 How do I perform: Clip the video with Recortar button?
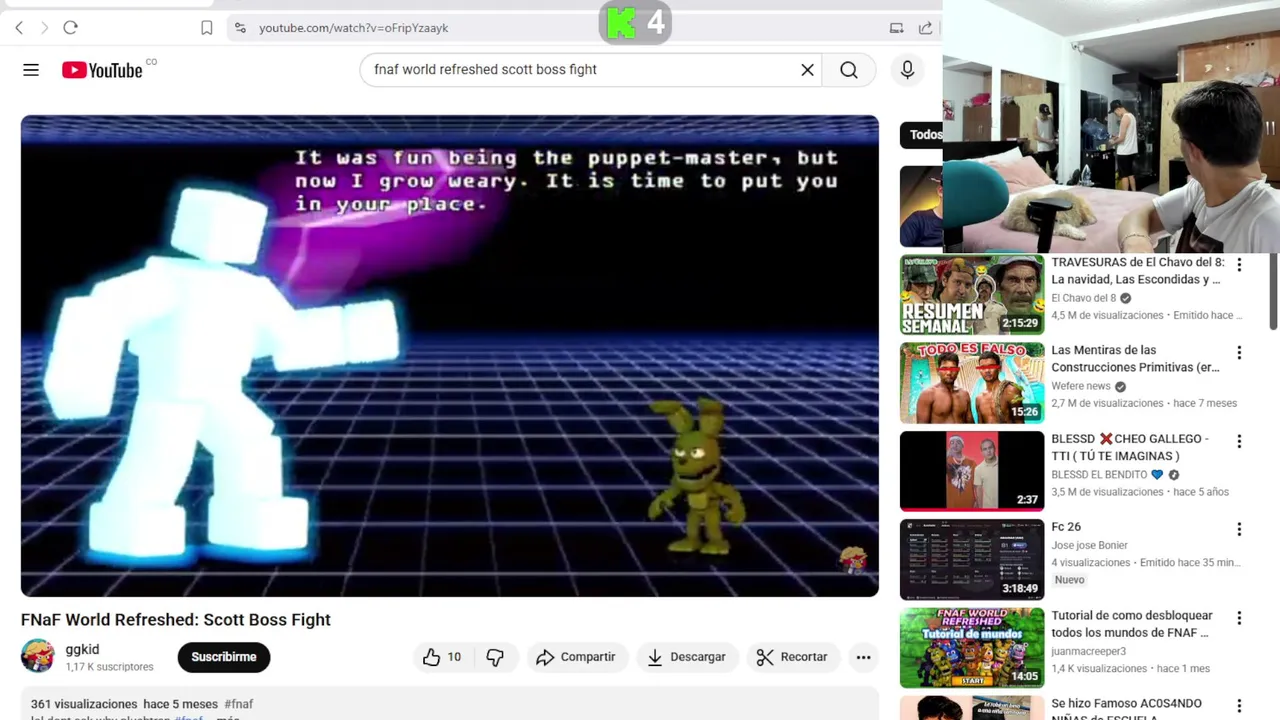click(792, 657)
